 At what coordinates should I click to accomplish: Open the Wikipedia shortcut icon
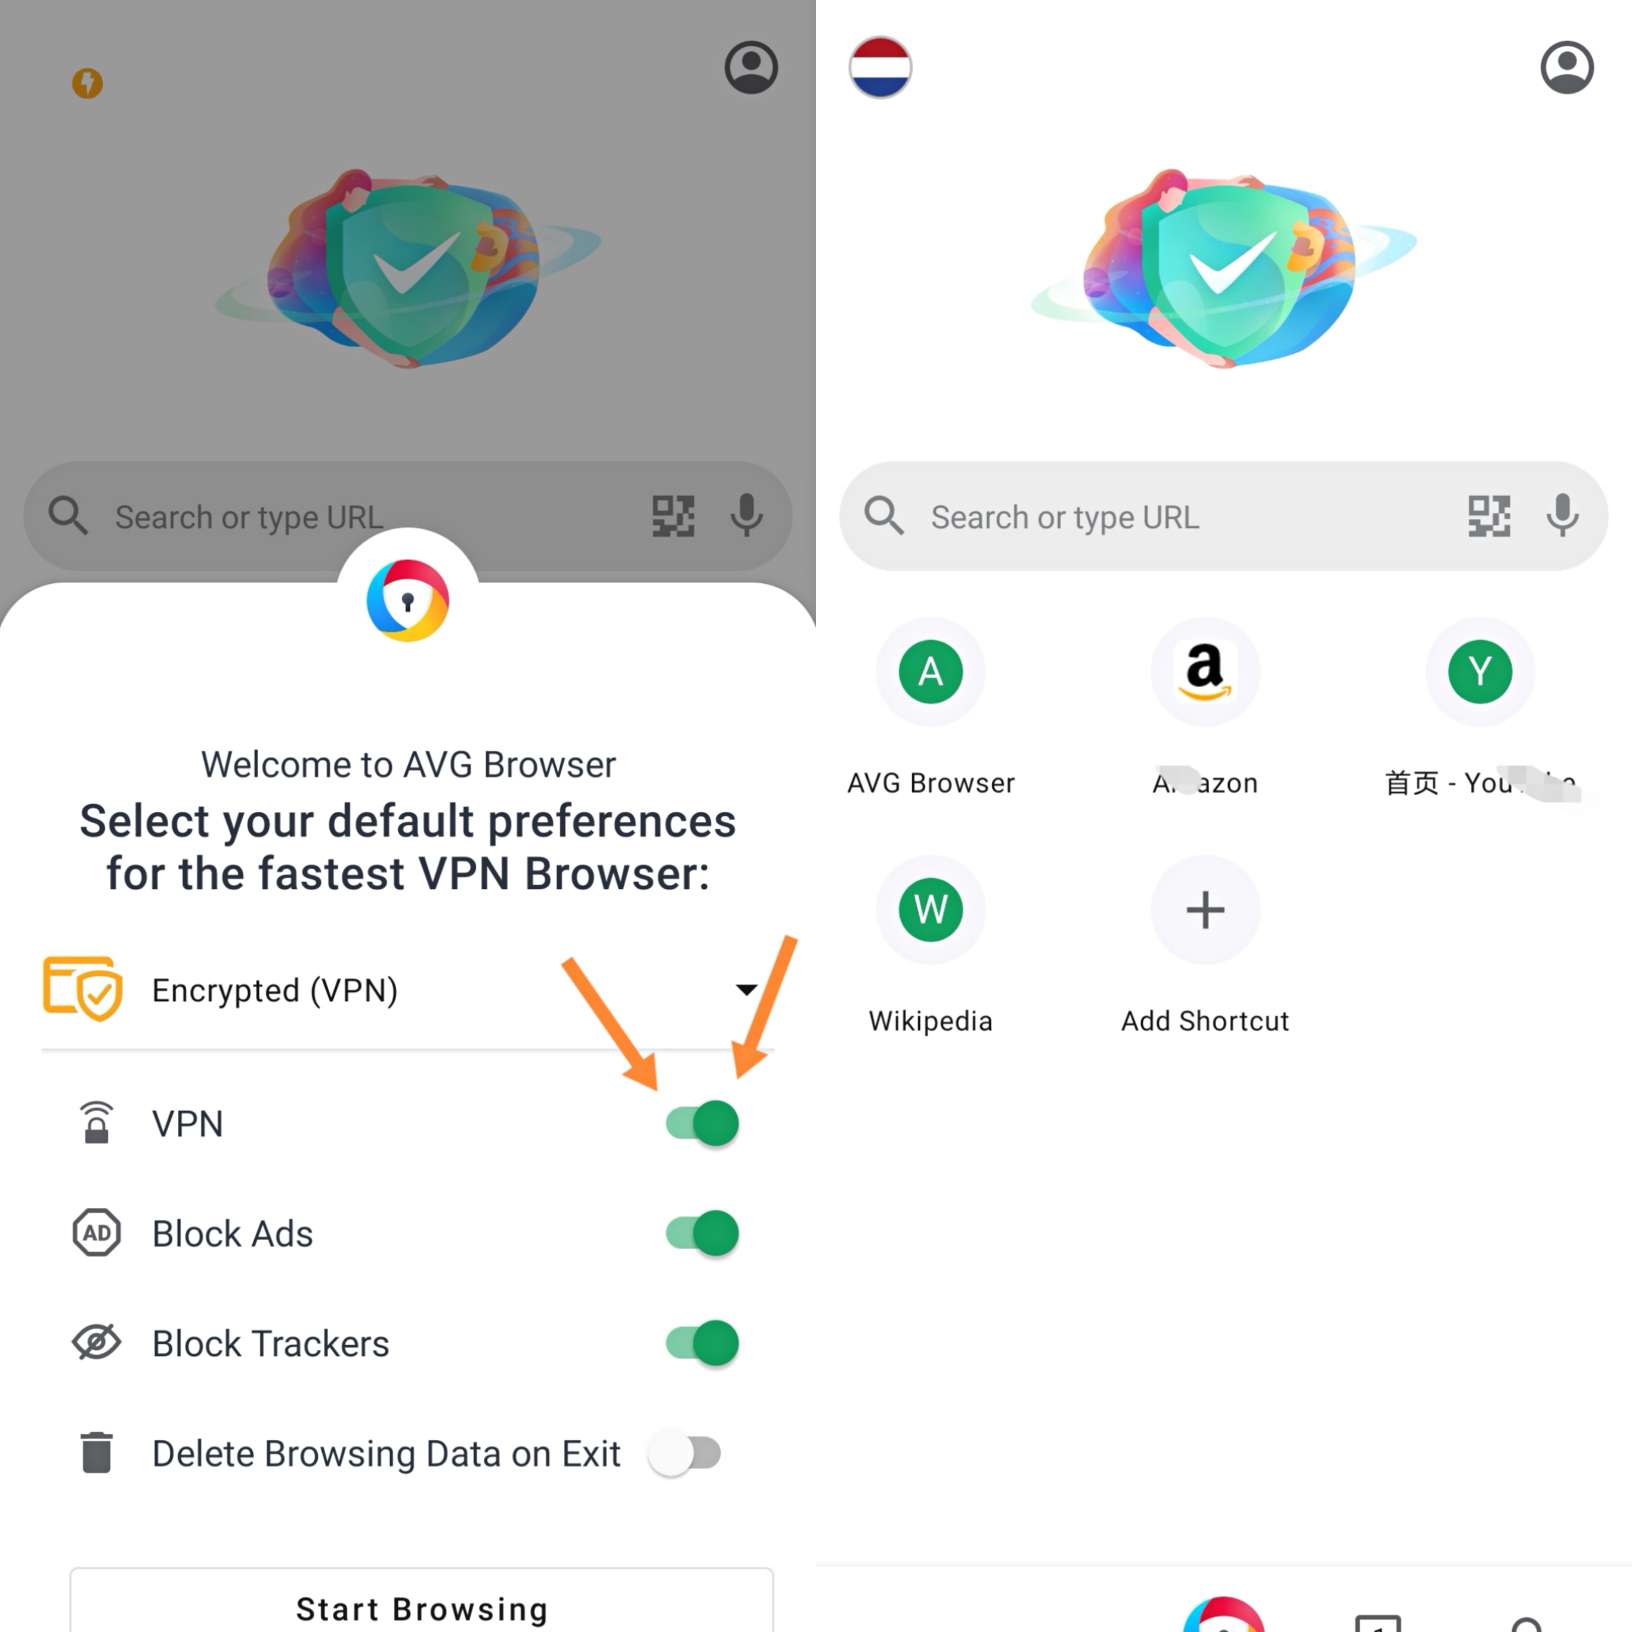(930, 910)
